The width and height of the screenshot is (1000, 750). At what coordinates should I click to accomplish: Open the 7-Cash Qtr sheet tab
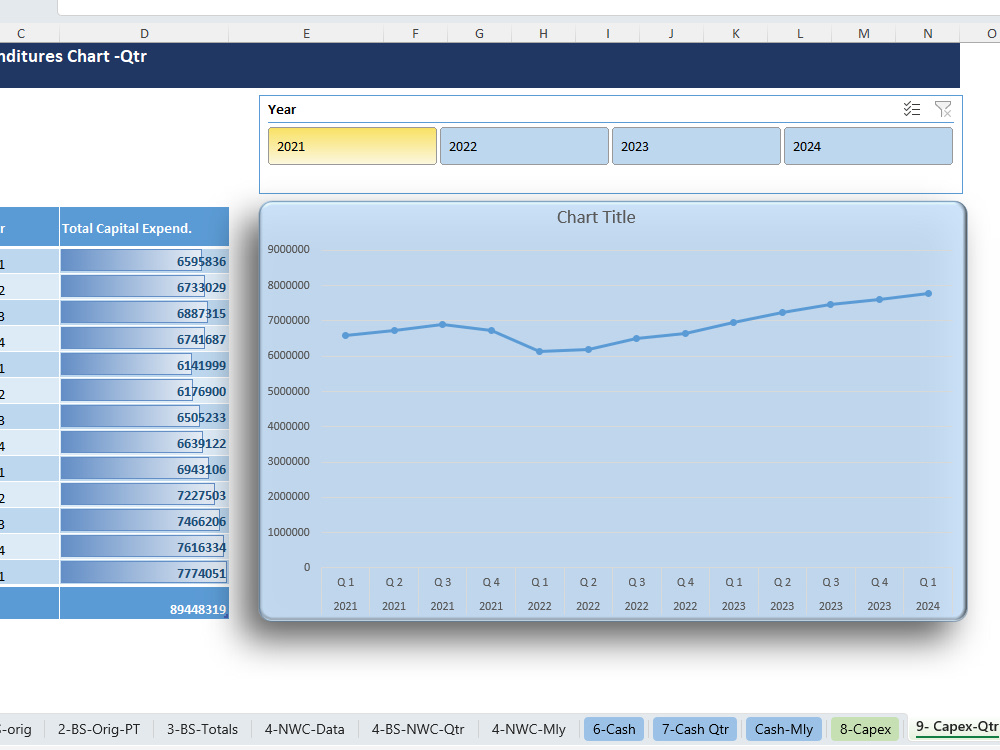click(x=694, y=729)
